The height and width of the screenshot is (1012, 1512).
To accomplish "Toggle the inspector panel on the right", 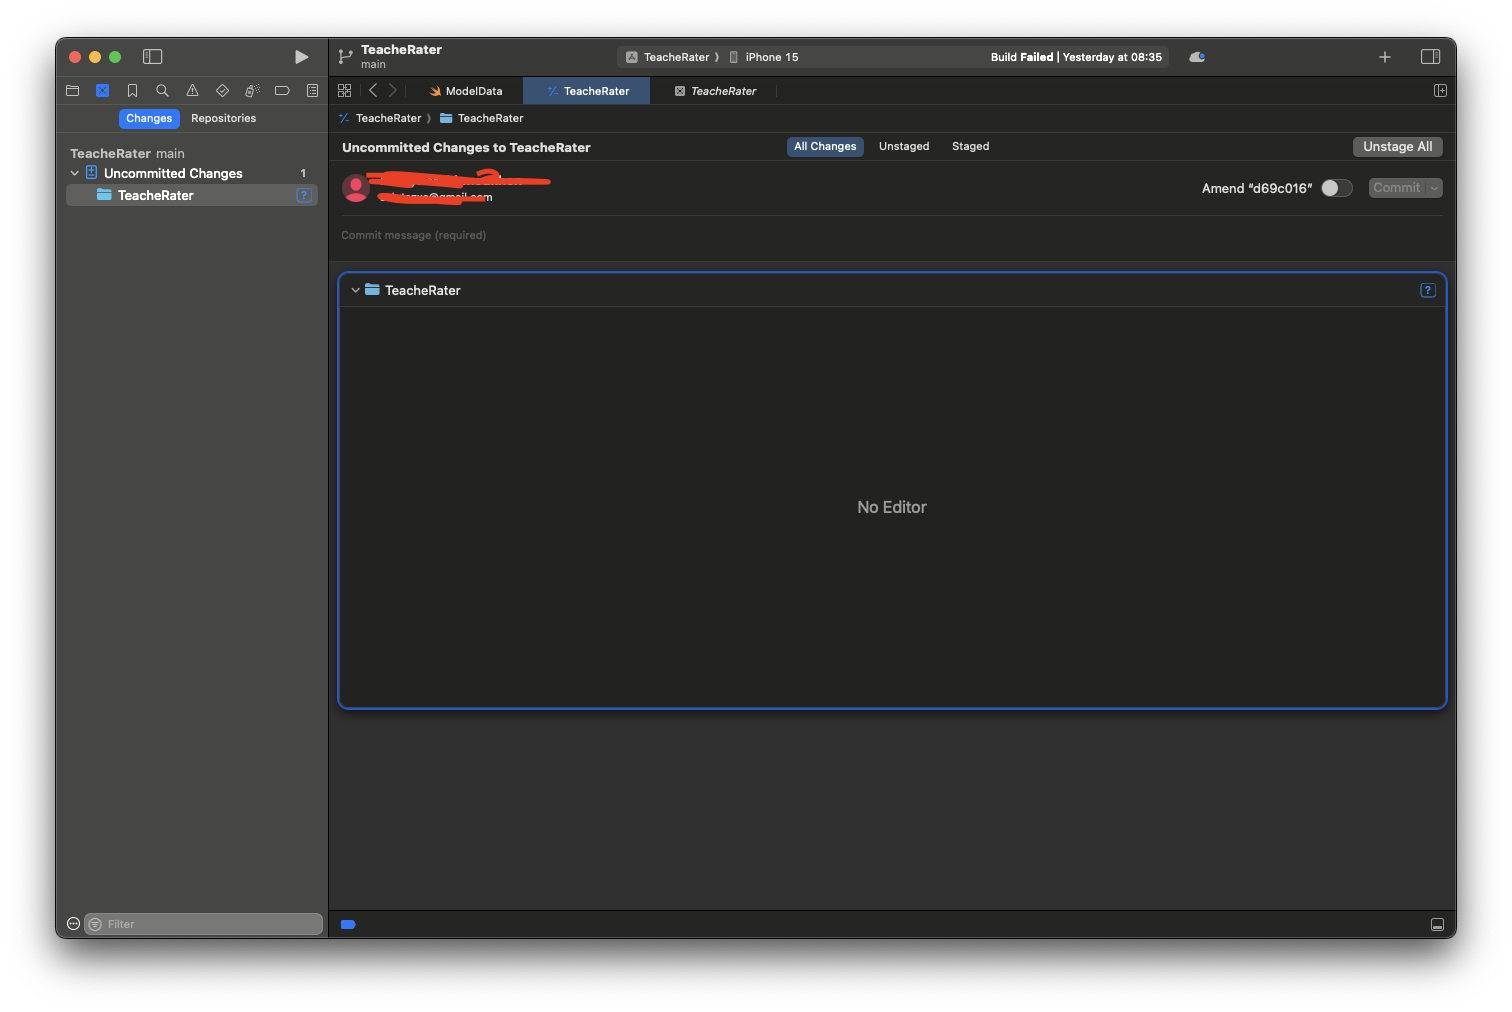I will [1431, 57].
